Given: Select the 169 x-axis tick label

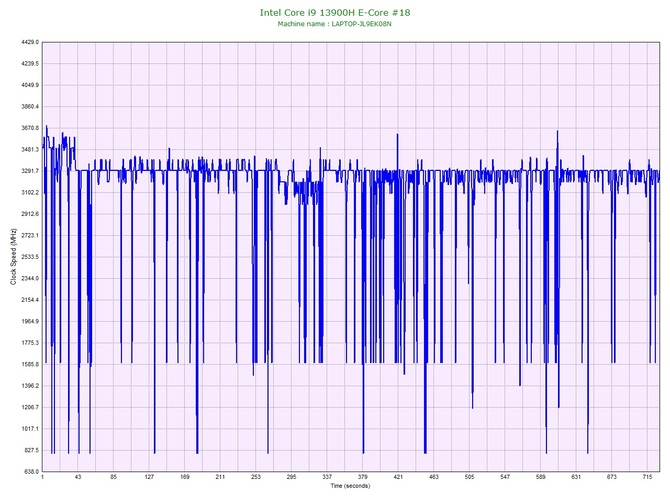Looking at the screenshot, I should click(185, 478).
